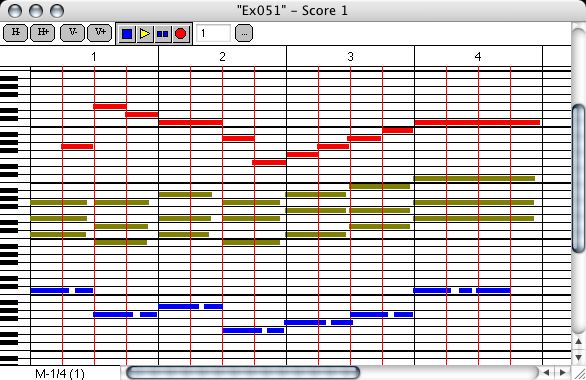This screenshot has width=586, height=380.
Task: Start recording with the red circle button
Action: click(181, 34)
